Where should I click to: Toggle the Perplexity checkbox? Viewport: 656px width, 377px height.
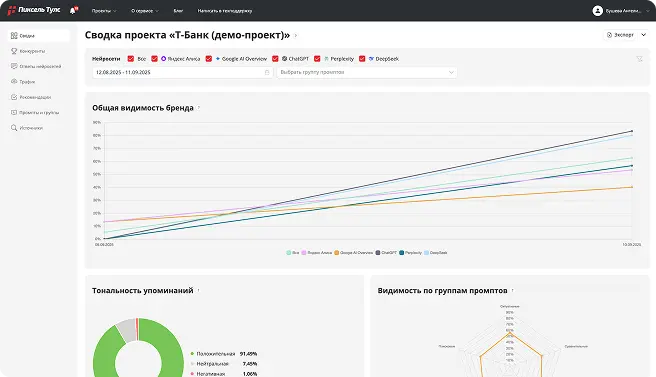point(317,59)
